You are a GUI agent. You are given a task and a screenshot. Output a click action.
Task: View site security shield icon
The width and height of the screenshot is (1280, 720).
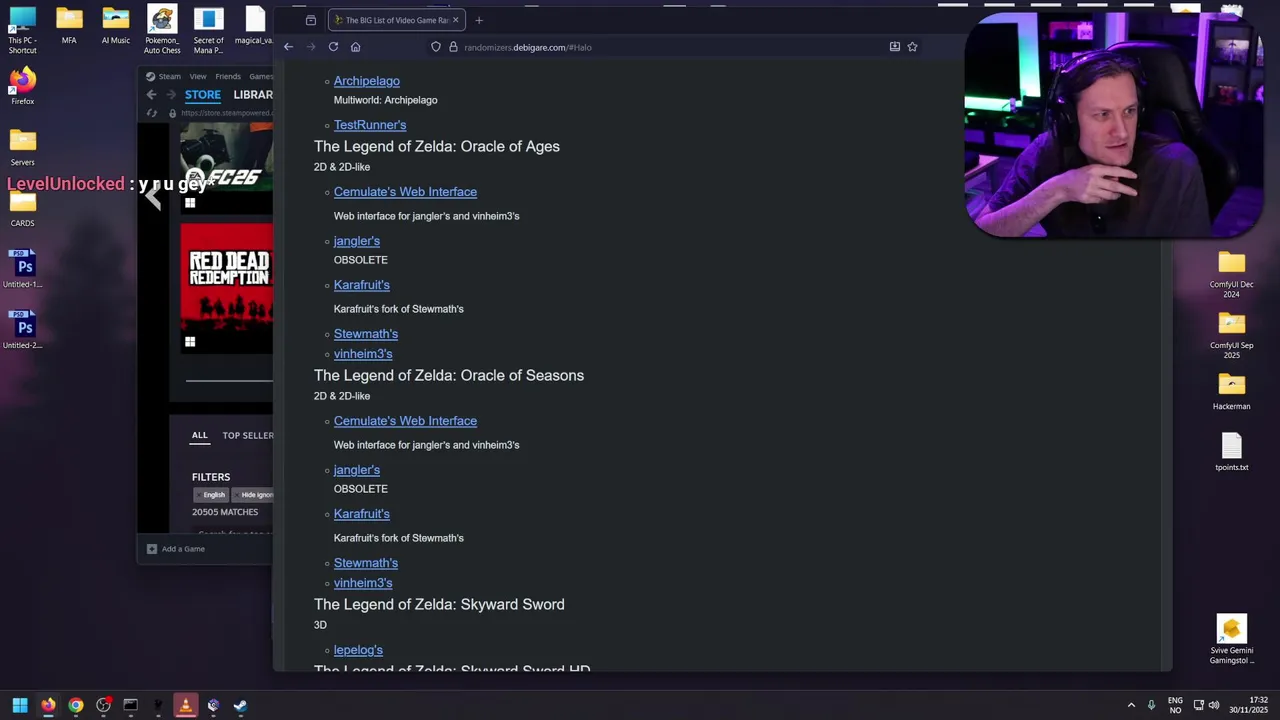(436, 47)
